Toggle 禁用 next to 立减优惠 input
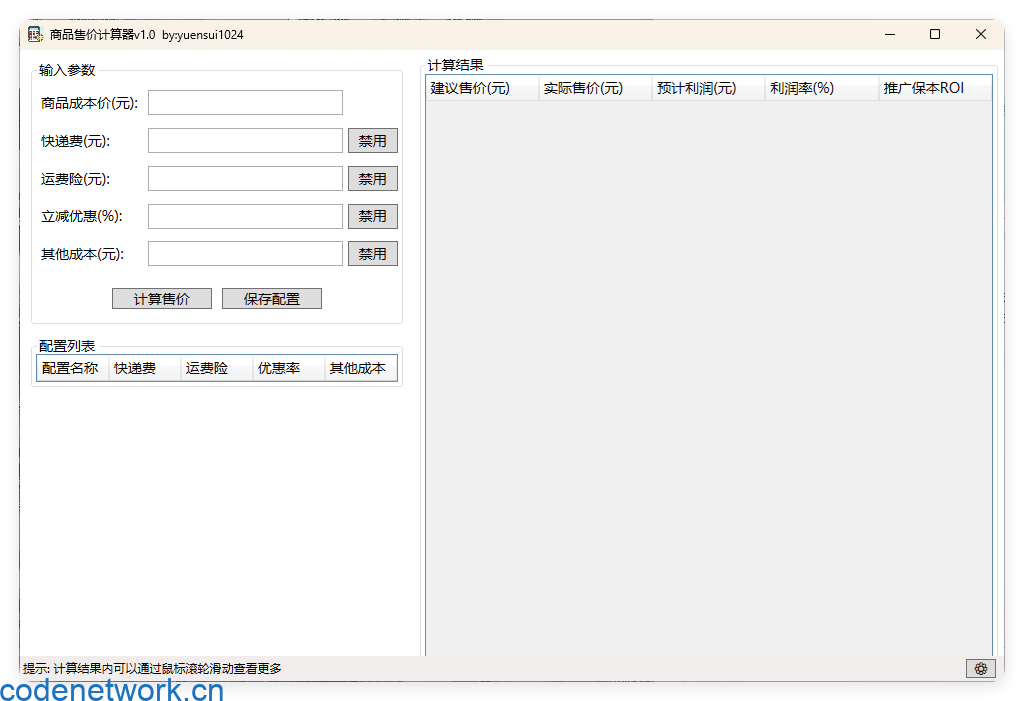The height and width of the screenshot is (701, 1024). tap(372, 216)
